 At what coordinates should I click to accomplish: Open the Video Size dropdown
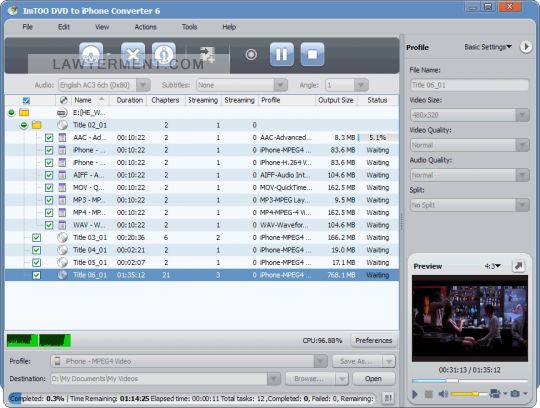pyautogui.click(x=522, y=115)
